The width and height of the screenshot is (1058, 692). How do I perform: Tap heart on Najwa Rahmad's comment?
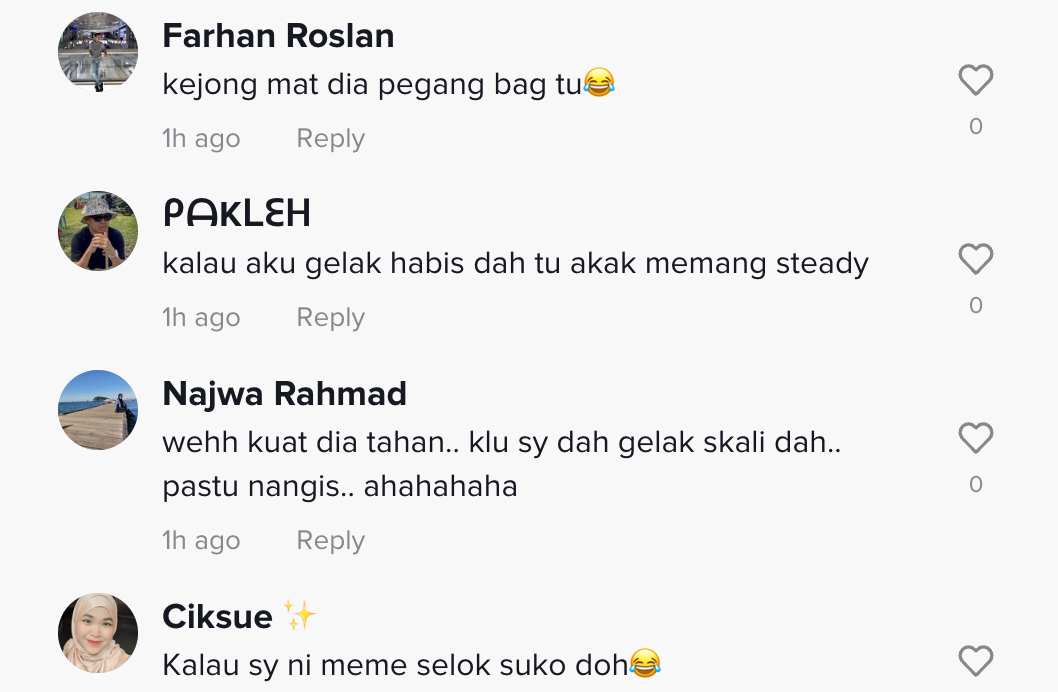[x=976, y=438]
